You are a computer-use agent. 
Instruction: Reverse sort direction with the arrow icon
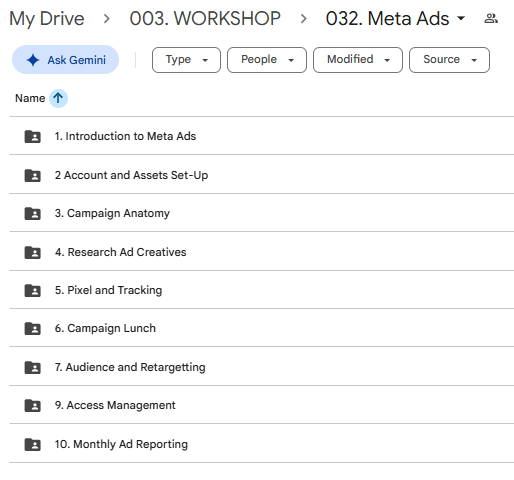pos(58,98)
